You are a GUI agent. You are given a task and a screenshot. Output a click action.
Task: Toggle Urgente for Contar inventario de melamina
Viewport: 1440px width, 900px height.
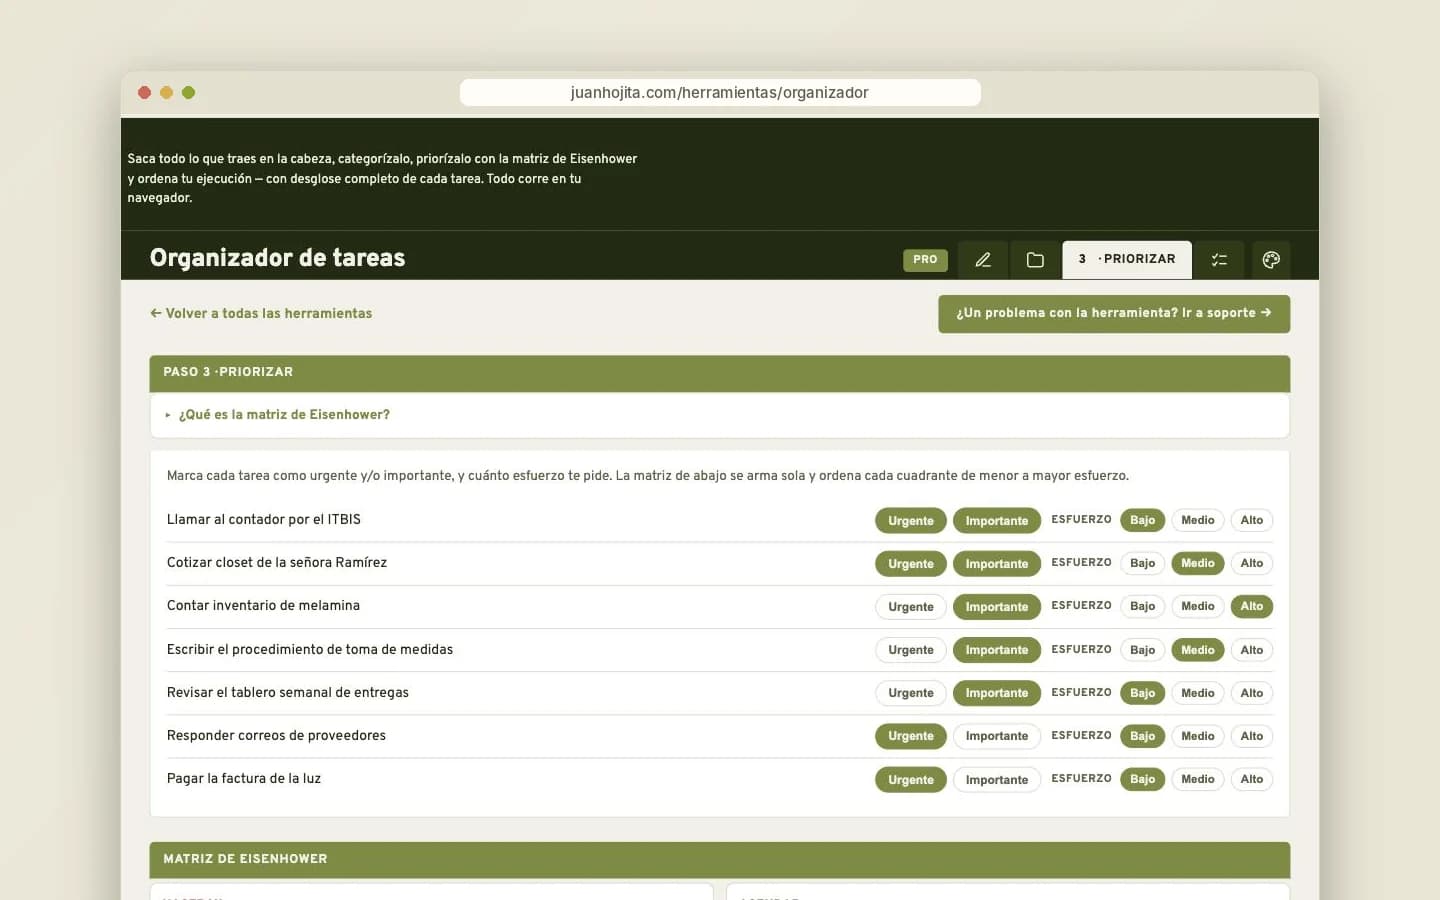[x=911, y=606]
